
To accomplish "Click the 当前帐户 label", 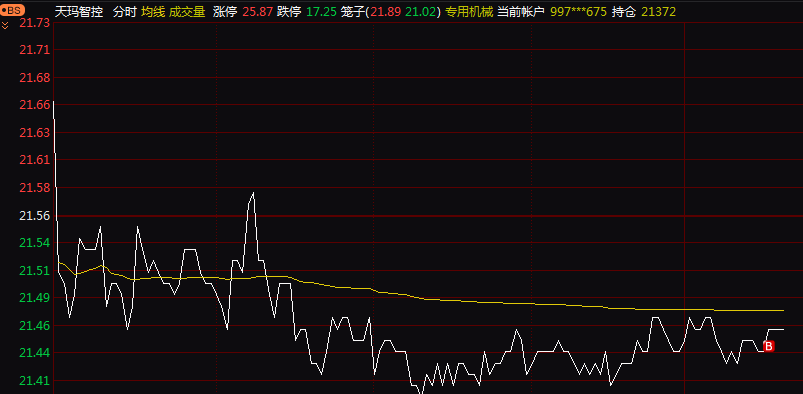I will coord(521,12).
